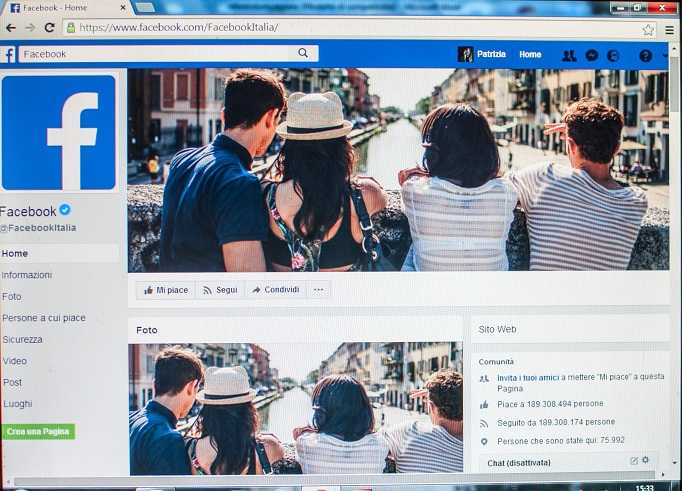Open the friend requests icon

click(x=569, y=55)
